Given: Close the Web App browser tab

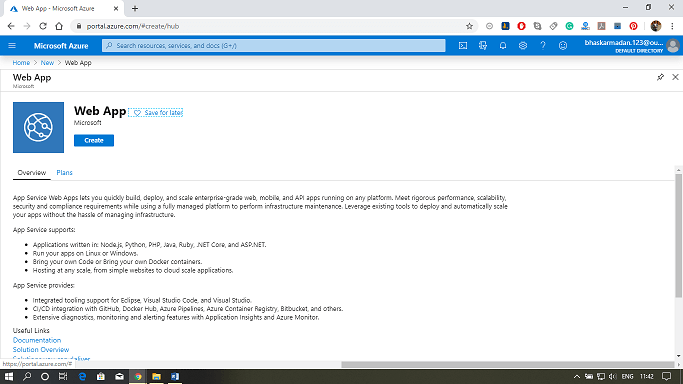Looking at the screenshot, I should [116, 8].
